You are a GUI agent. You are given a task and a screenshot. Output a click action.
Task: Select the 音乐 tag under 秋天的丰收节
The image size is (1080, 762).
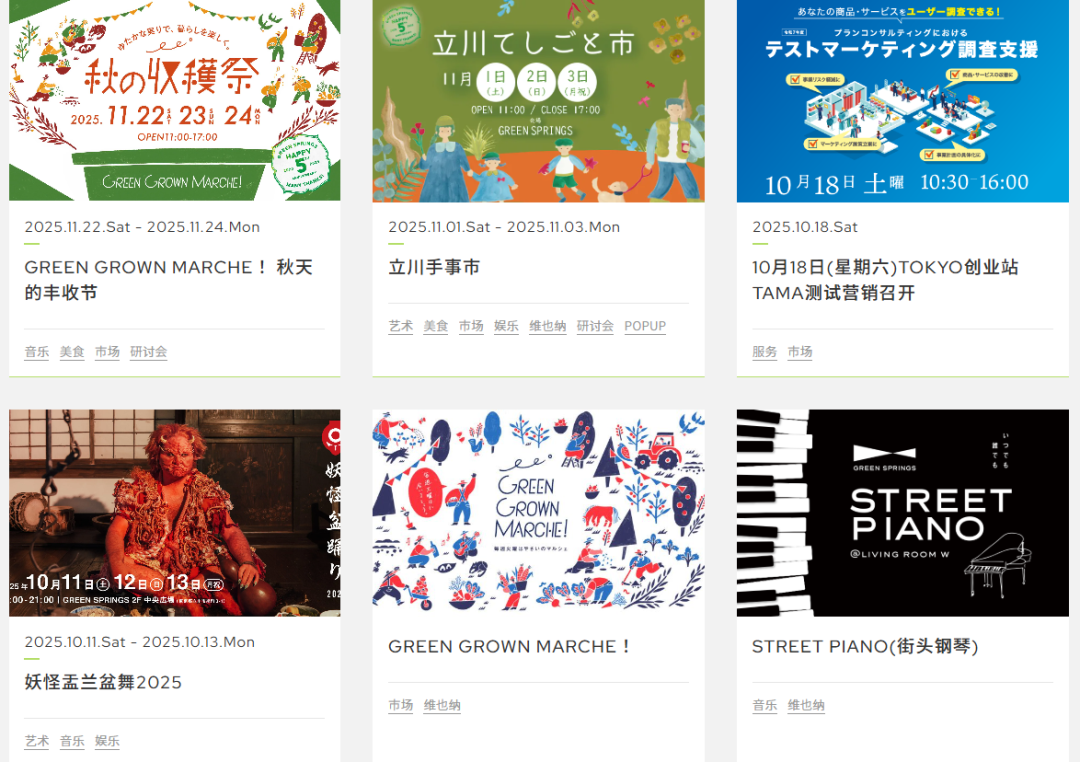coord(37,352)
